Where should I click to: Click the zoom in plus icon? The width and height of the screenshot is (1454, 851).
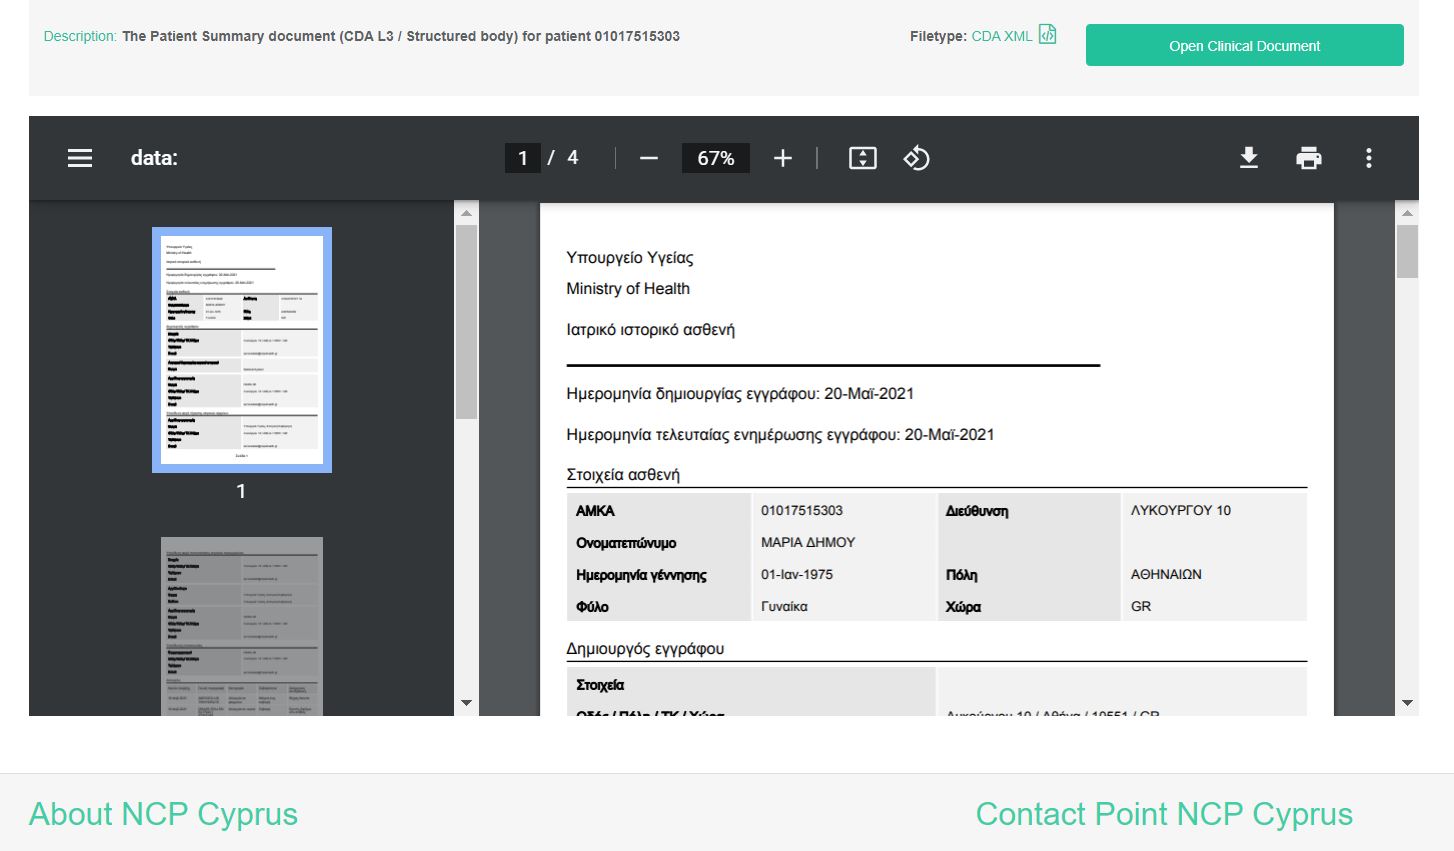783,158
